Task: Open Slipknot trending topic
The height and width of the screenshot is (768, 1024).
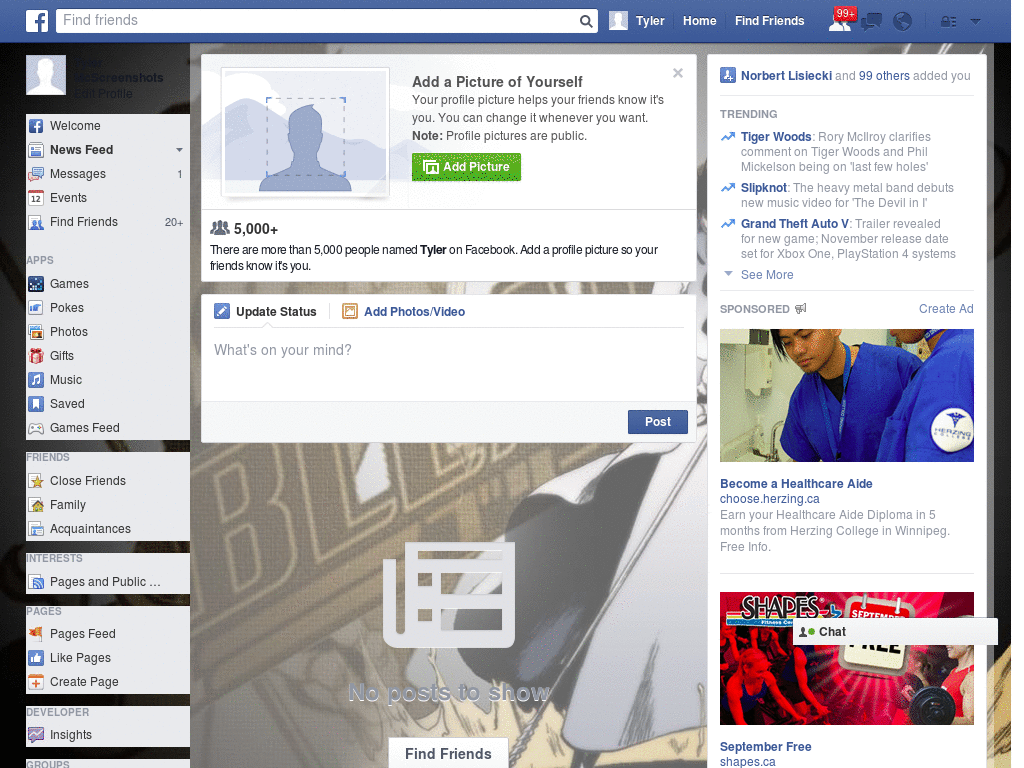Action: pos(763,188)
